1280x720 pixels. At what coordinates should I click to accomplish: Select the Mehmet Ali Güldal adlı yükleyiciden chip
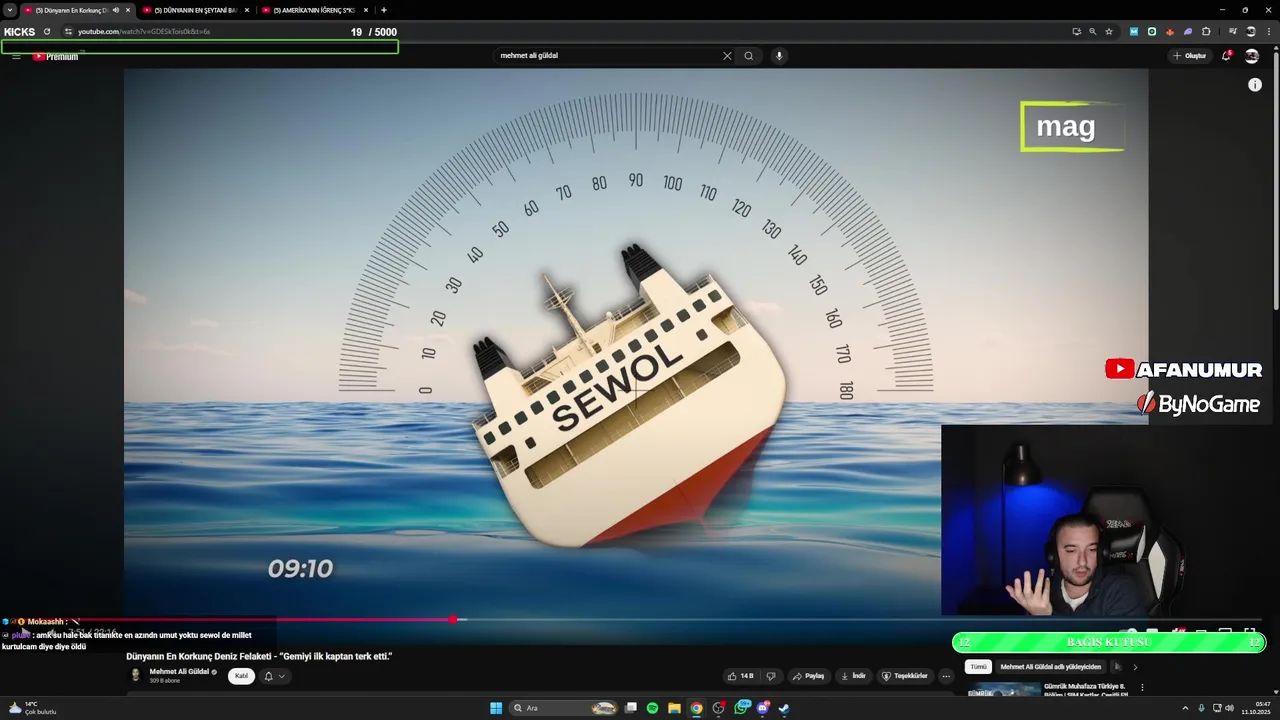pos(1050,667)
